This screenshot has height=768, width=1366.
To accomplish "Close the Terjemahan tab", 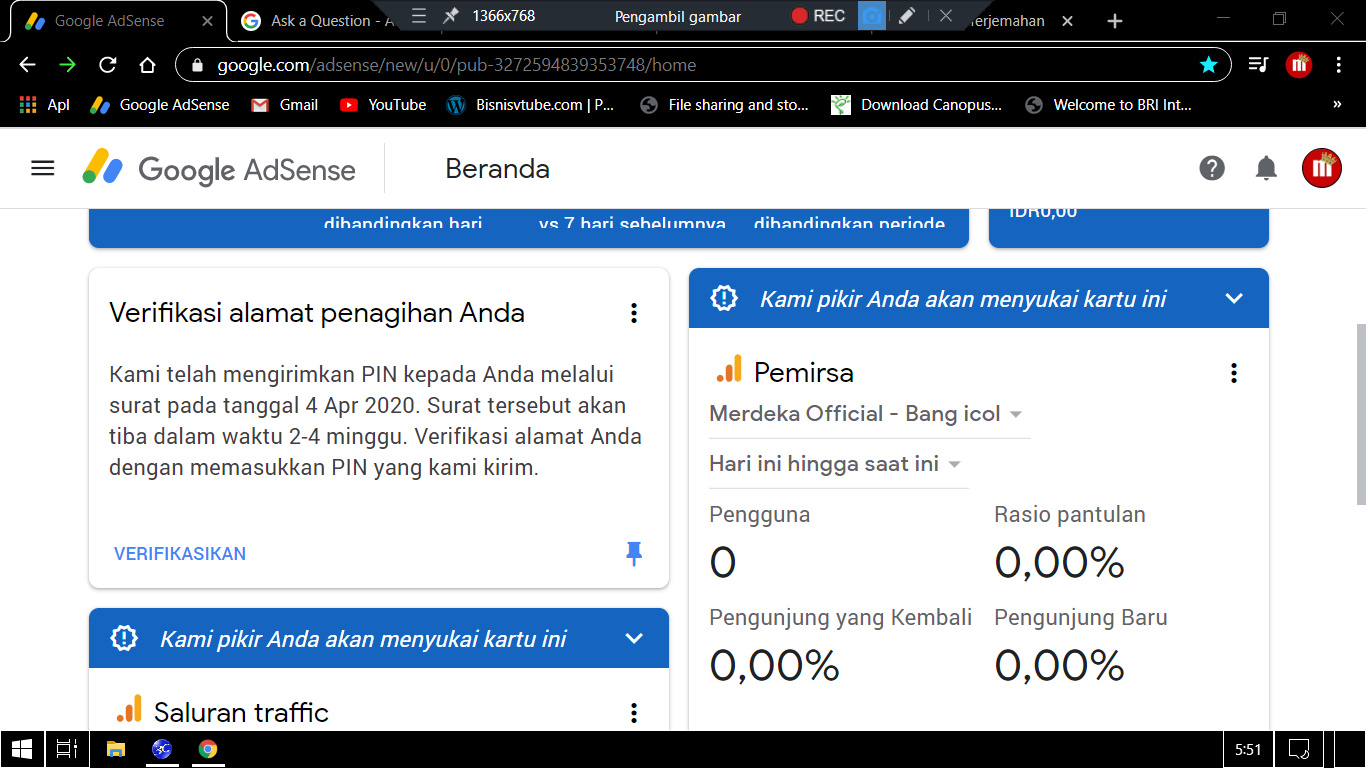I will point(1067,20).
